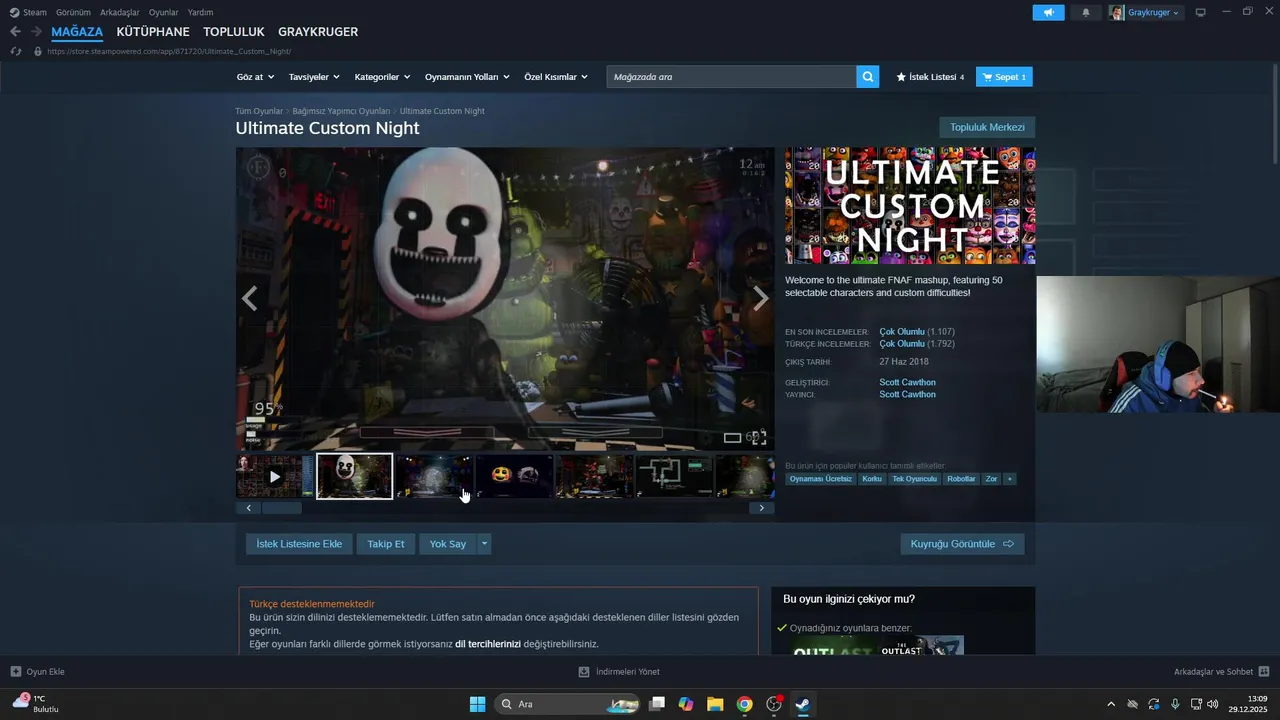Open the Scott Cawthon developer link
Viewport: 1280px width, 720px height.
pyautogui.click(x=907, y=382)
